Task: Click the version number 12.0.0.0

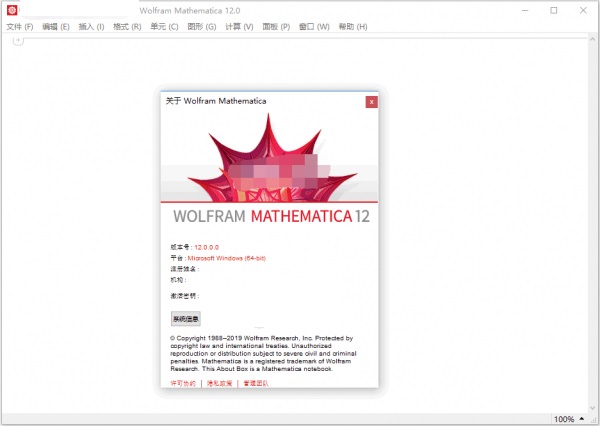Action: [207, 247]
